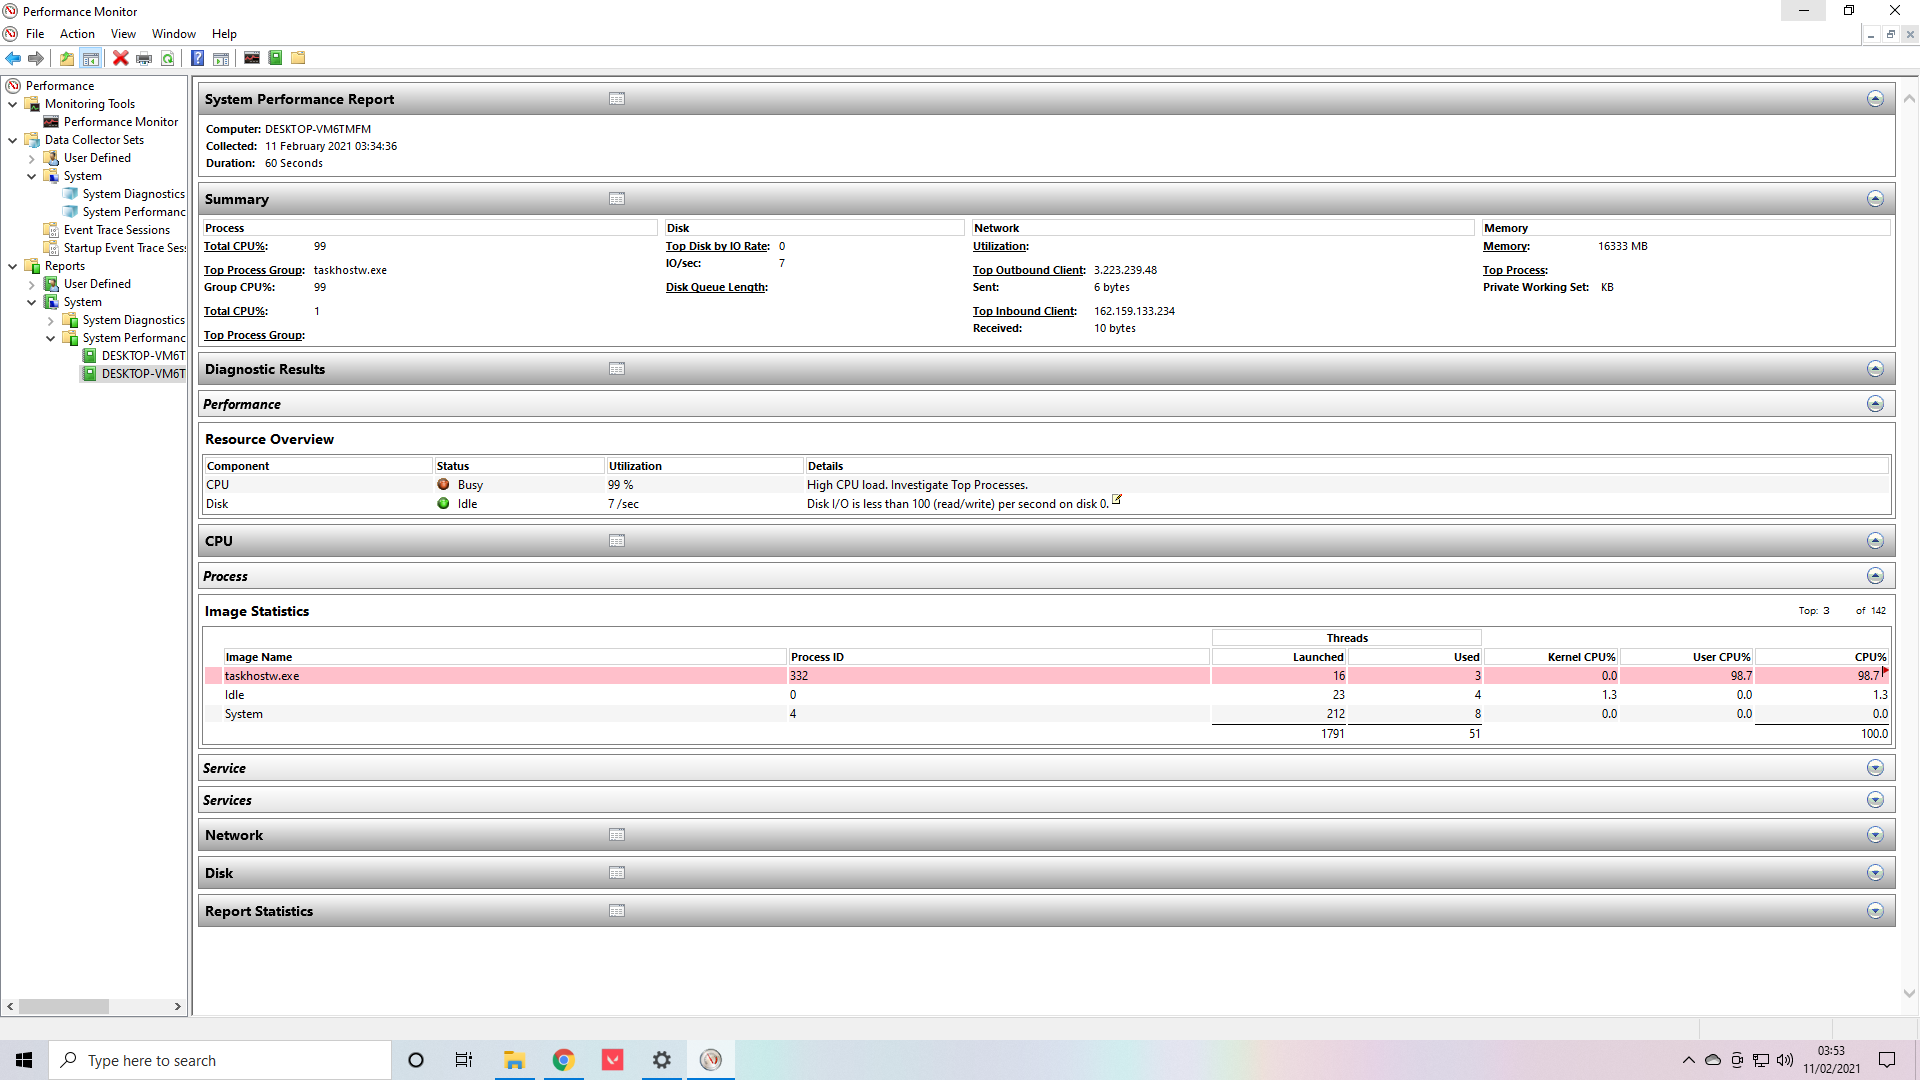
Task: Toggle Show/Hide Console Tree icon
Action: coord(90,58)
